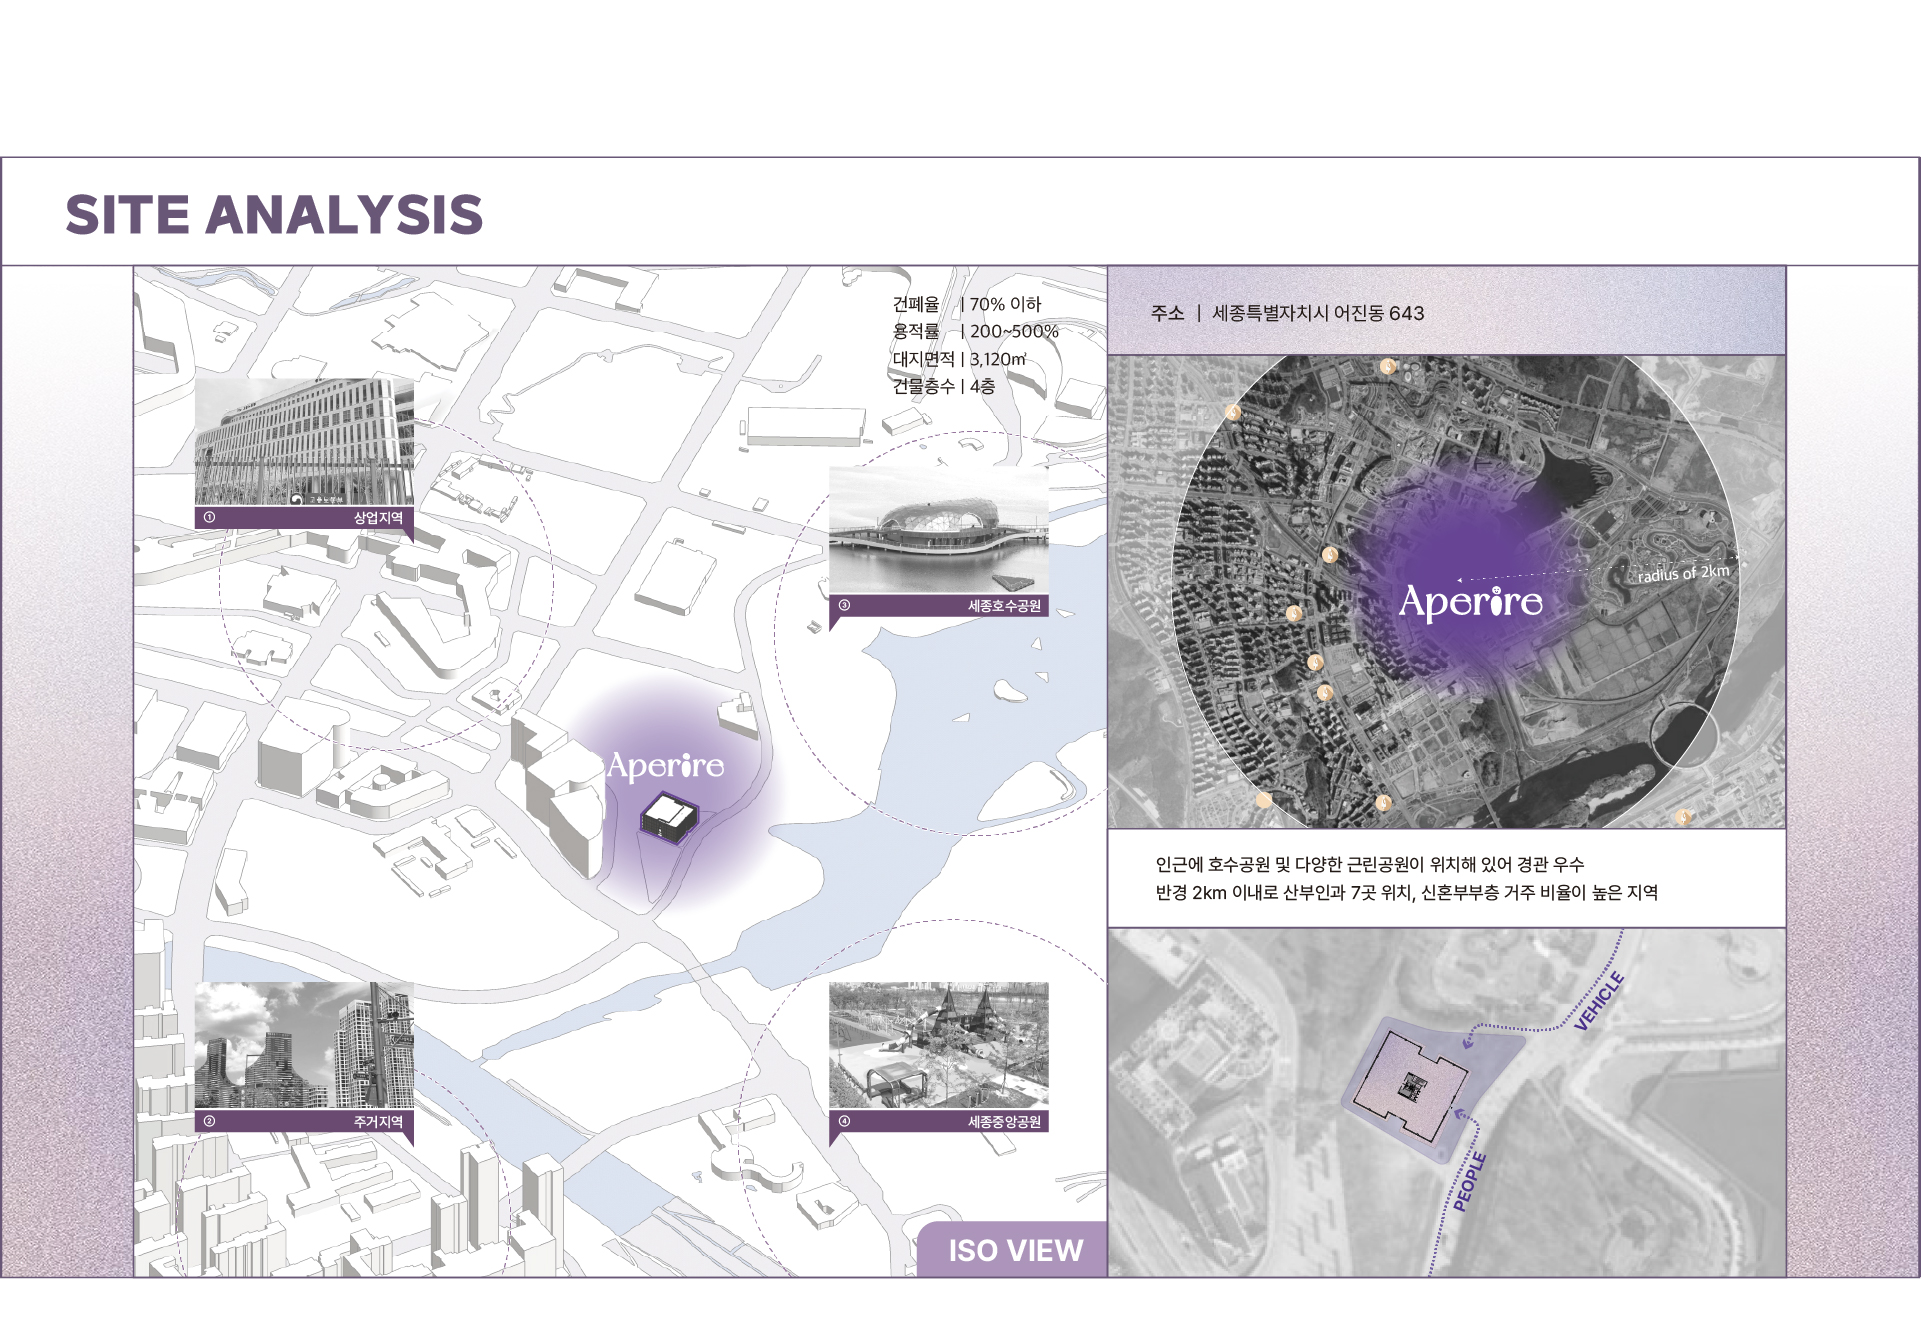Click the radius of 2km label
The image size is (1921, 1339).
coord(1683,573)
